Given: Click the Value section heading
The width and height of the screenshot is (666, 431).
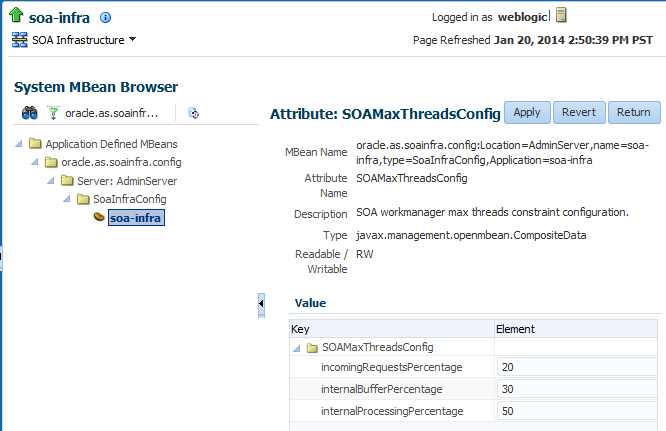Looking at the screenshot, I should click(x=310, y=303).
